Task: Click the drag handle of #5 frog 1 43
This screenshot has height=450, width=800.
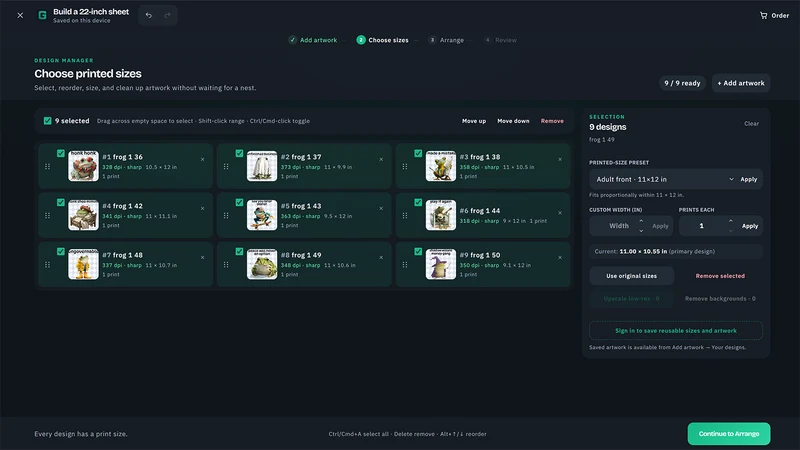Action: [x=226, y=215]
